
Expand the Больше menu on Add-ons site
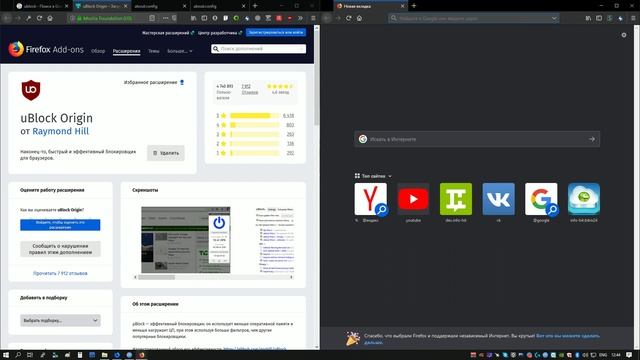click(x=180, y=51)
